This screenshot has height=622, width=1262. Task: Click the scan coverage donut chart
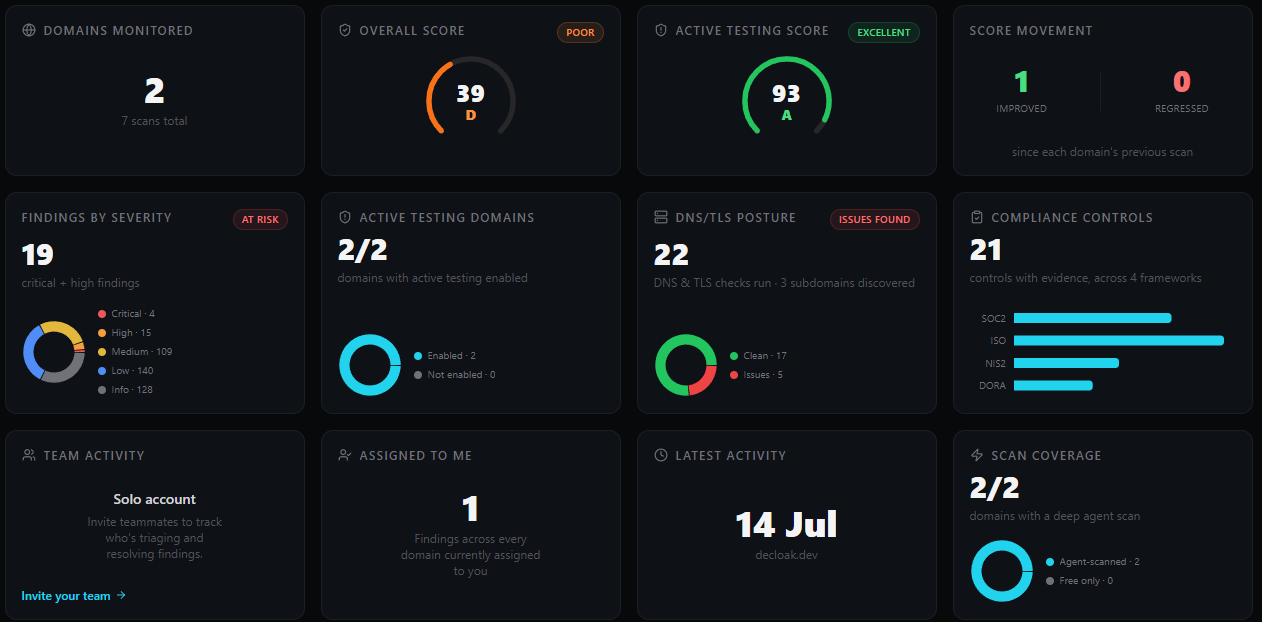click(1002, 571)
